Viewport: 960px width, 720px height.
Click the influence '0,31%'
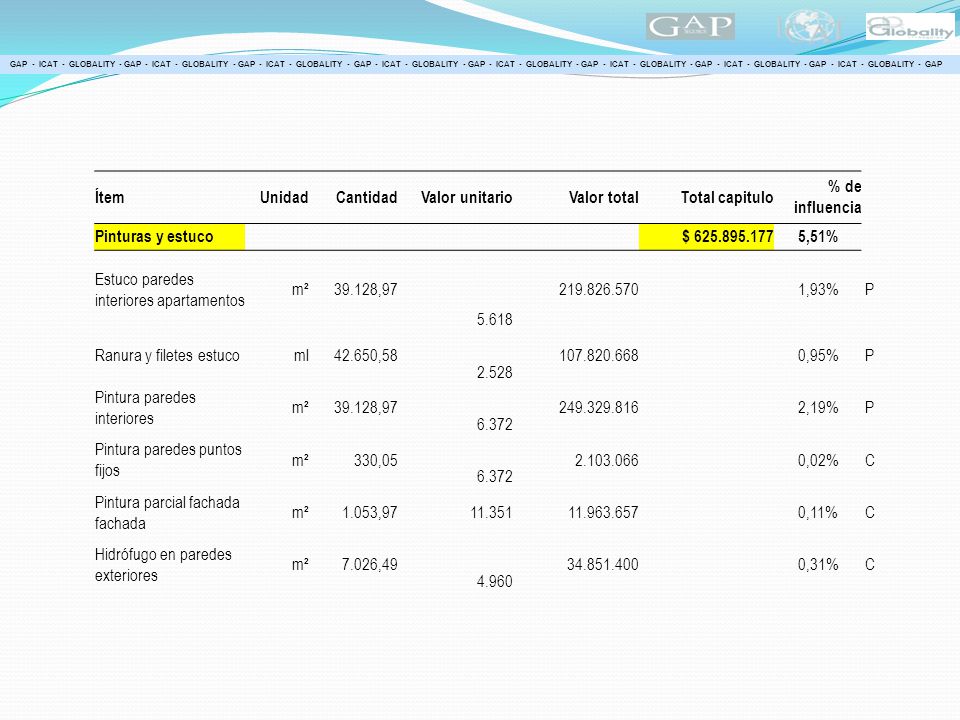(x=818, y=564)
